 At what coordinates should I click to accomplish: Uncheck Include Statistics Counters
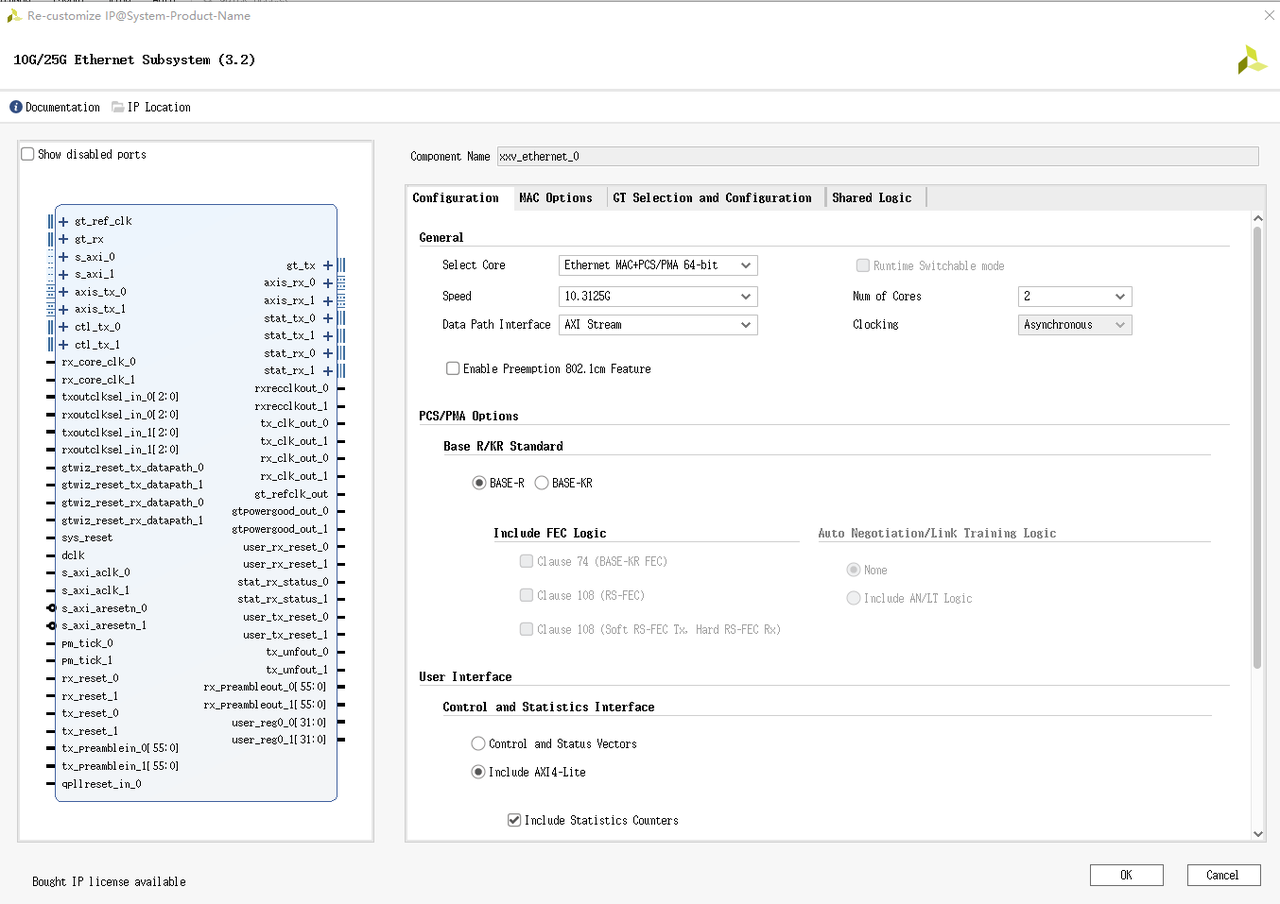pyautogui.click(x=514, y=820)
